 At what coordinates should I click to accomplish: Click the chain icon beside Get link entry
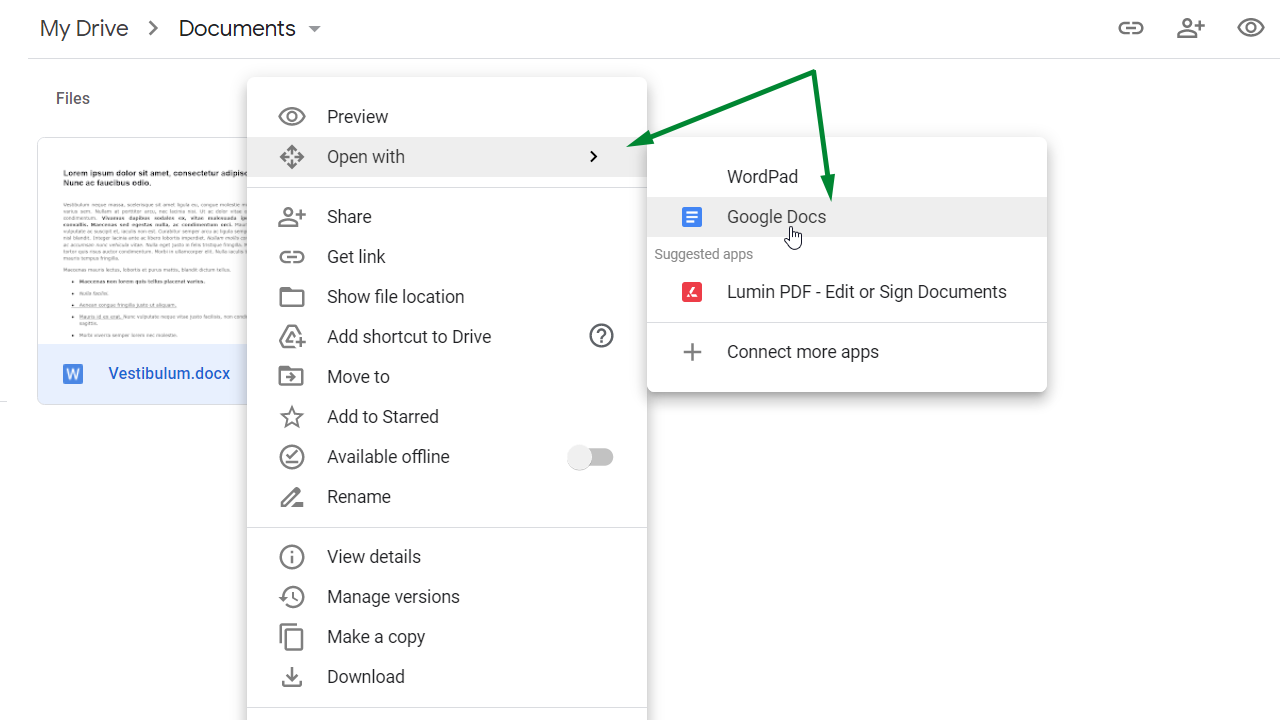[291, 257]
